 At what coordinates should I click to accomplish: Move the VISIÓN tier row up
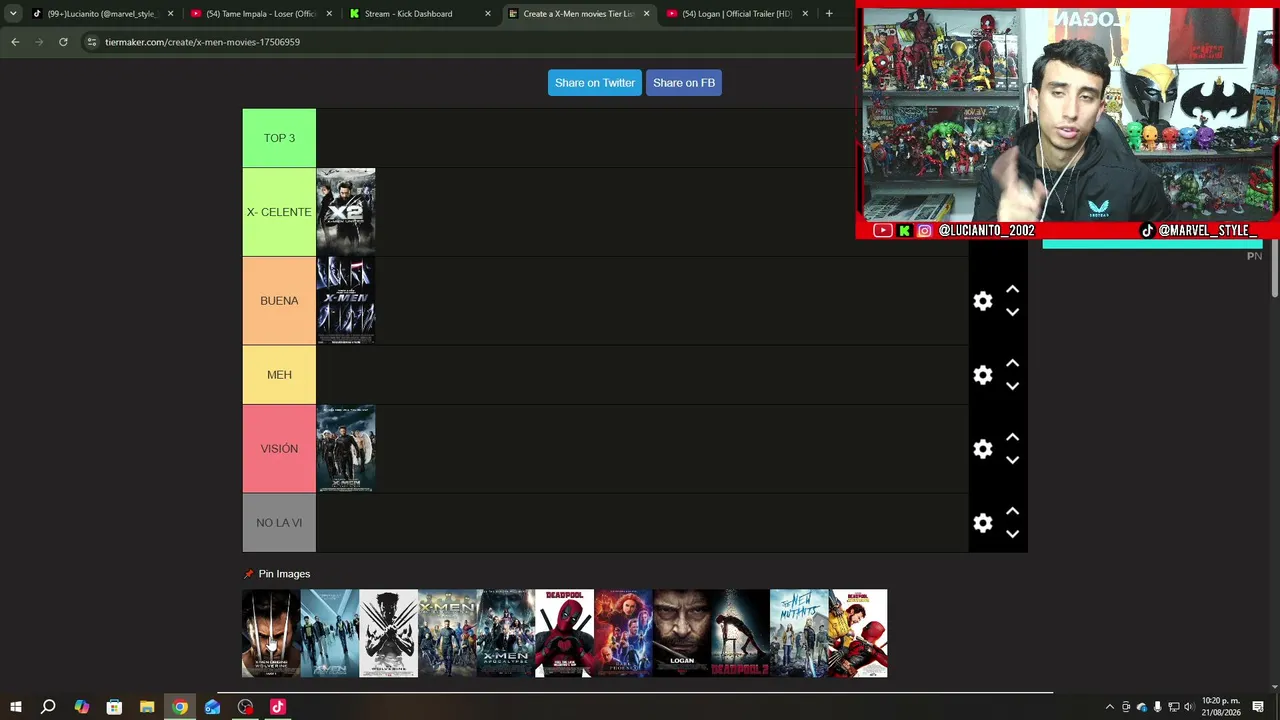pos(1012,437)
